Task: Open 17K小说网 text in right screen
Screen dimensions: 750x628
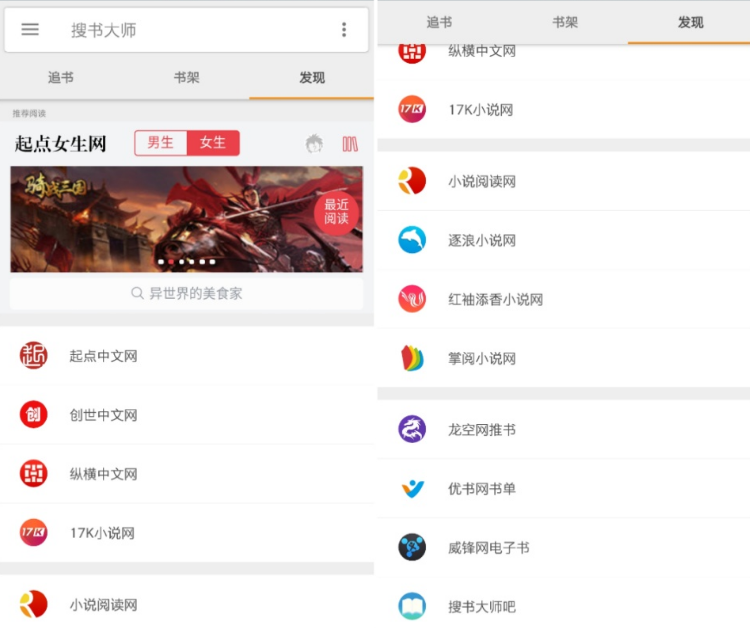Action: tap(481, 110)
